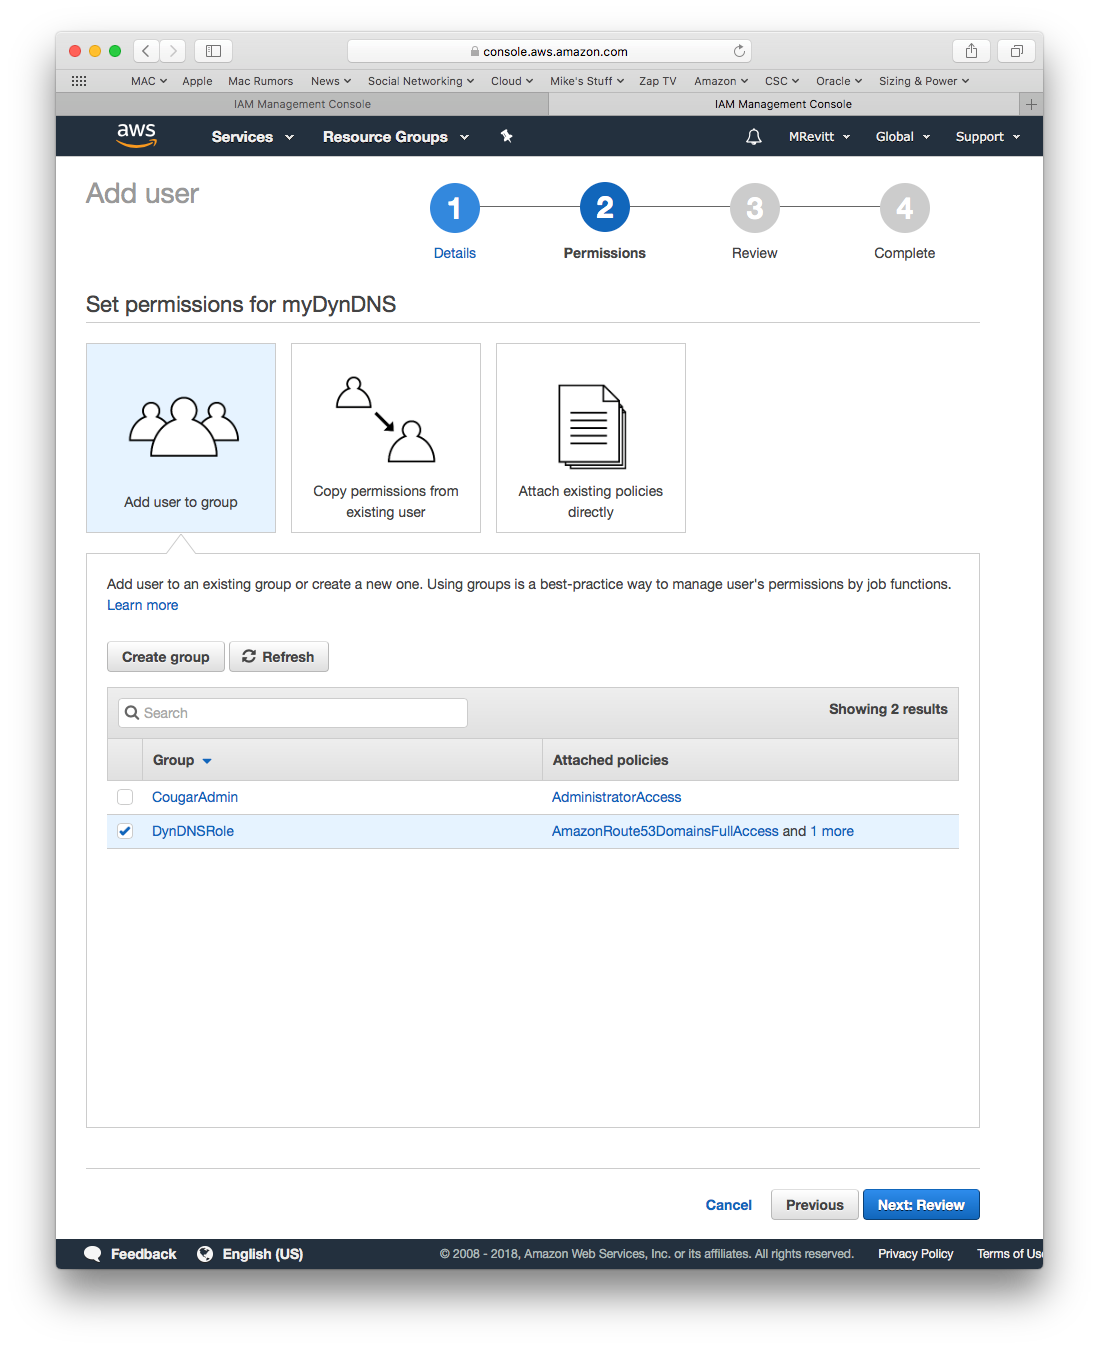Go forward with Safari's forward arrow
Screen dimensions: 1099x1349
173,51
